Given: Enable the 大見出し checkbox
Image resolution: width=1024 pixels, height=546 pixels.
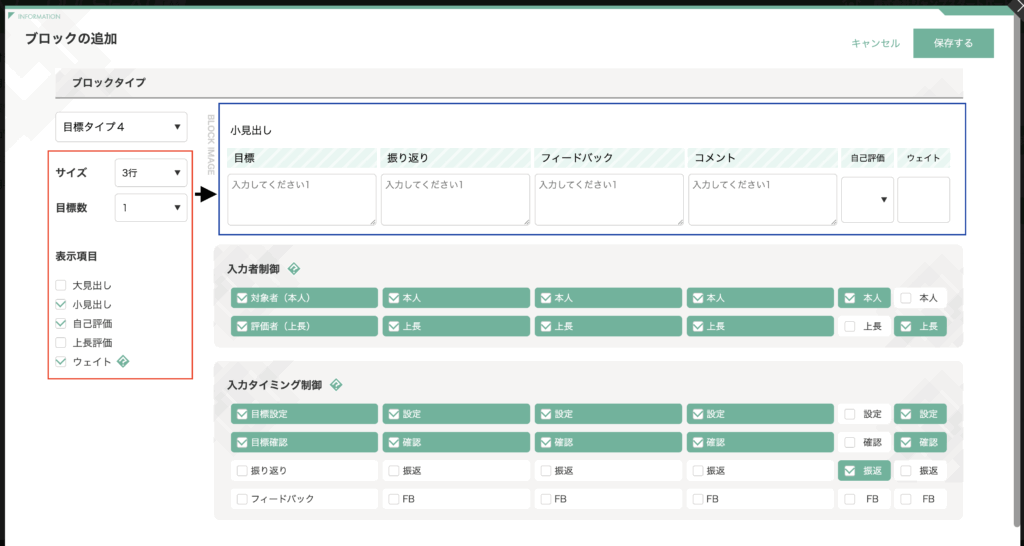Looking at the screenshot, I should click(61, 286).
